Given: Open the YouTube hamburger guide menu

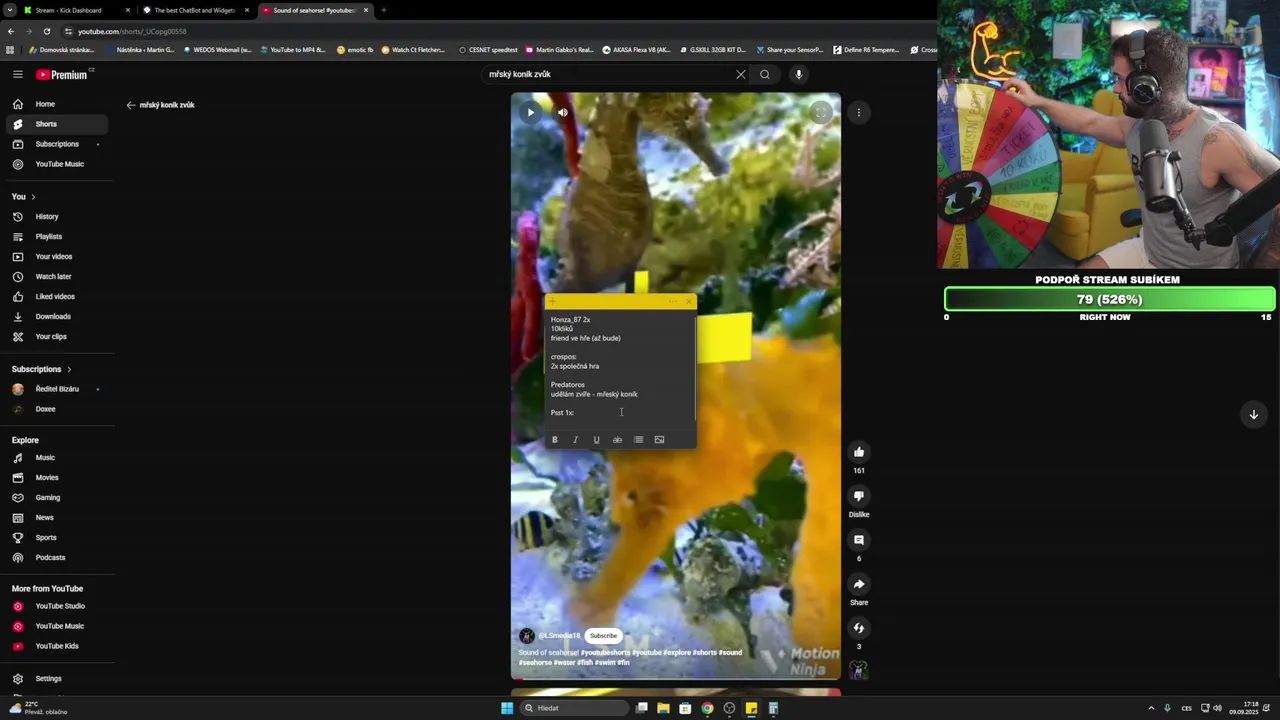Looking at the screenshot, I should click(18, 74).
